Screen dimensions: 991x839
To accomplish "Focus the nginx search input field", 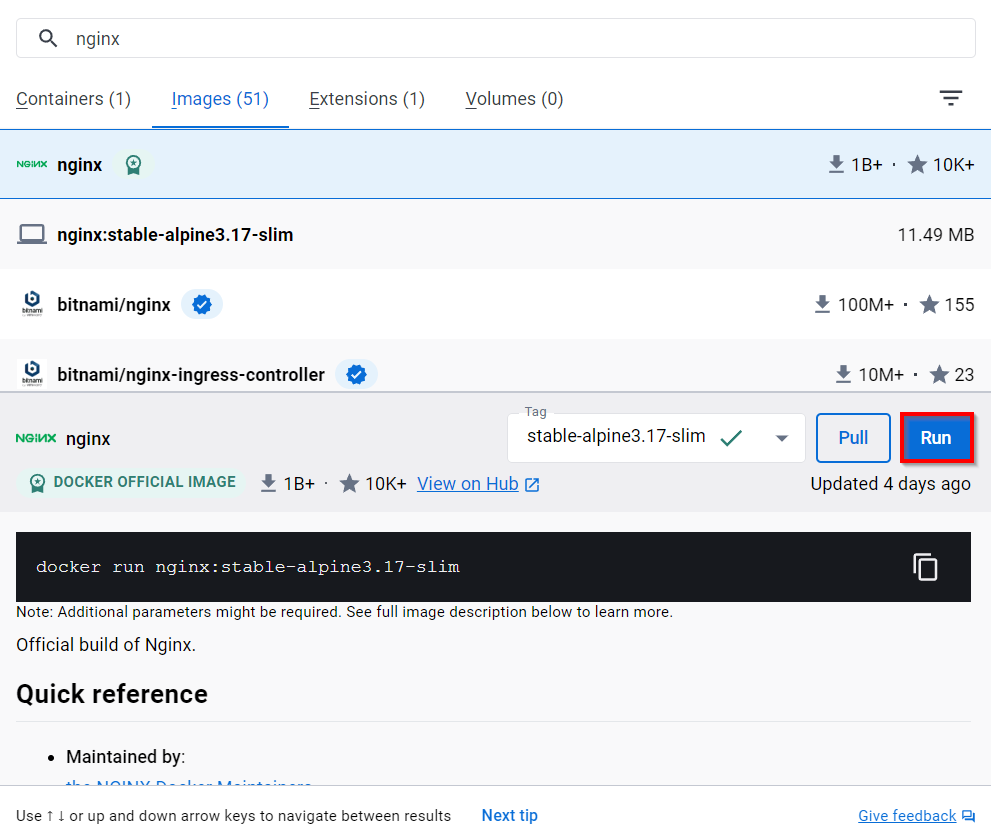I will (496, 39).
